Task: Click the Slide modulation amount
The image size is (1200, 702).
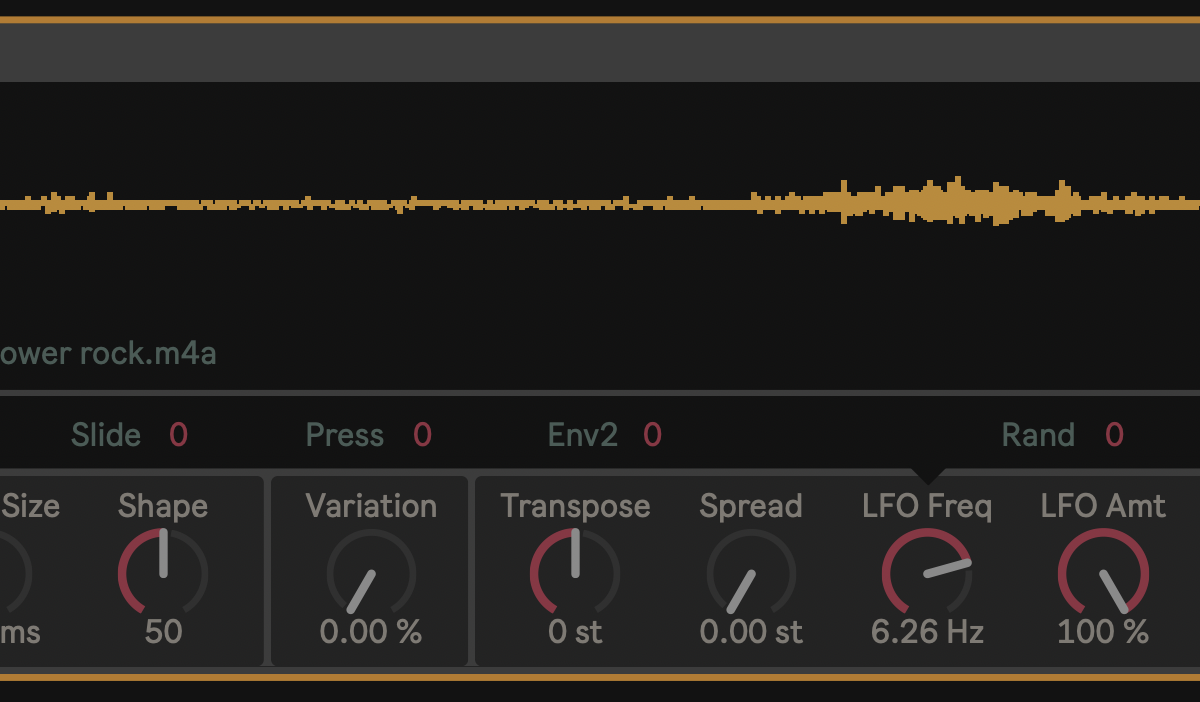Action: pyautogui.click(x=178, y=435)
